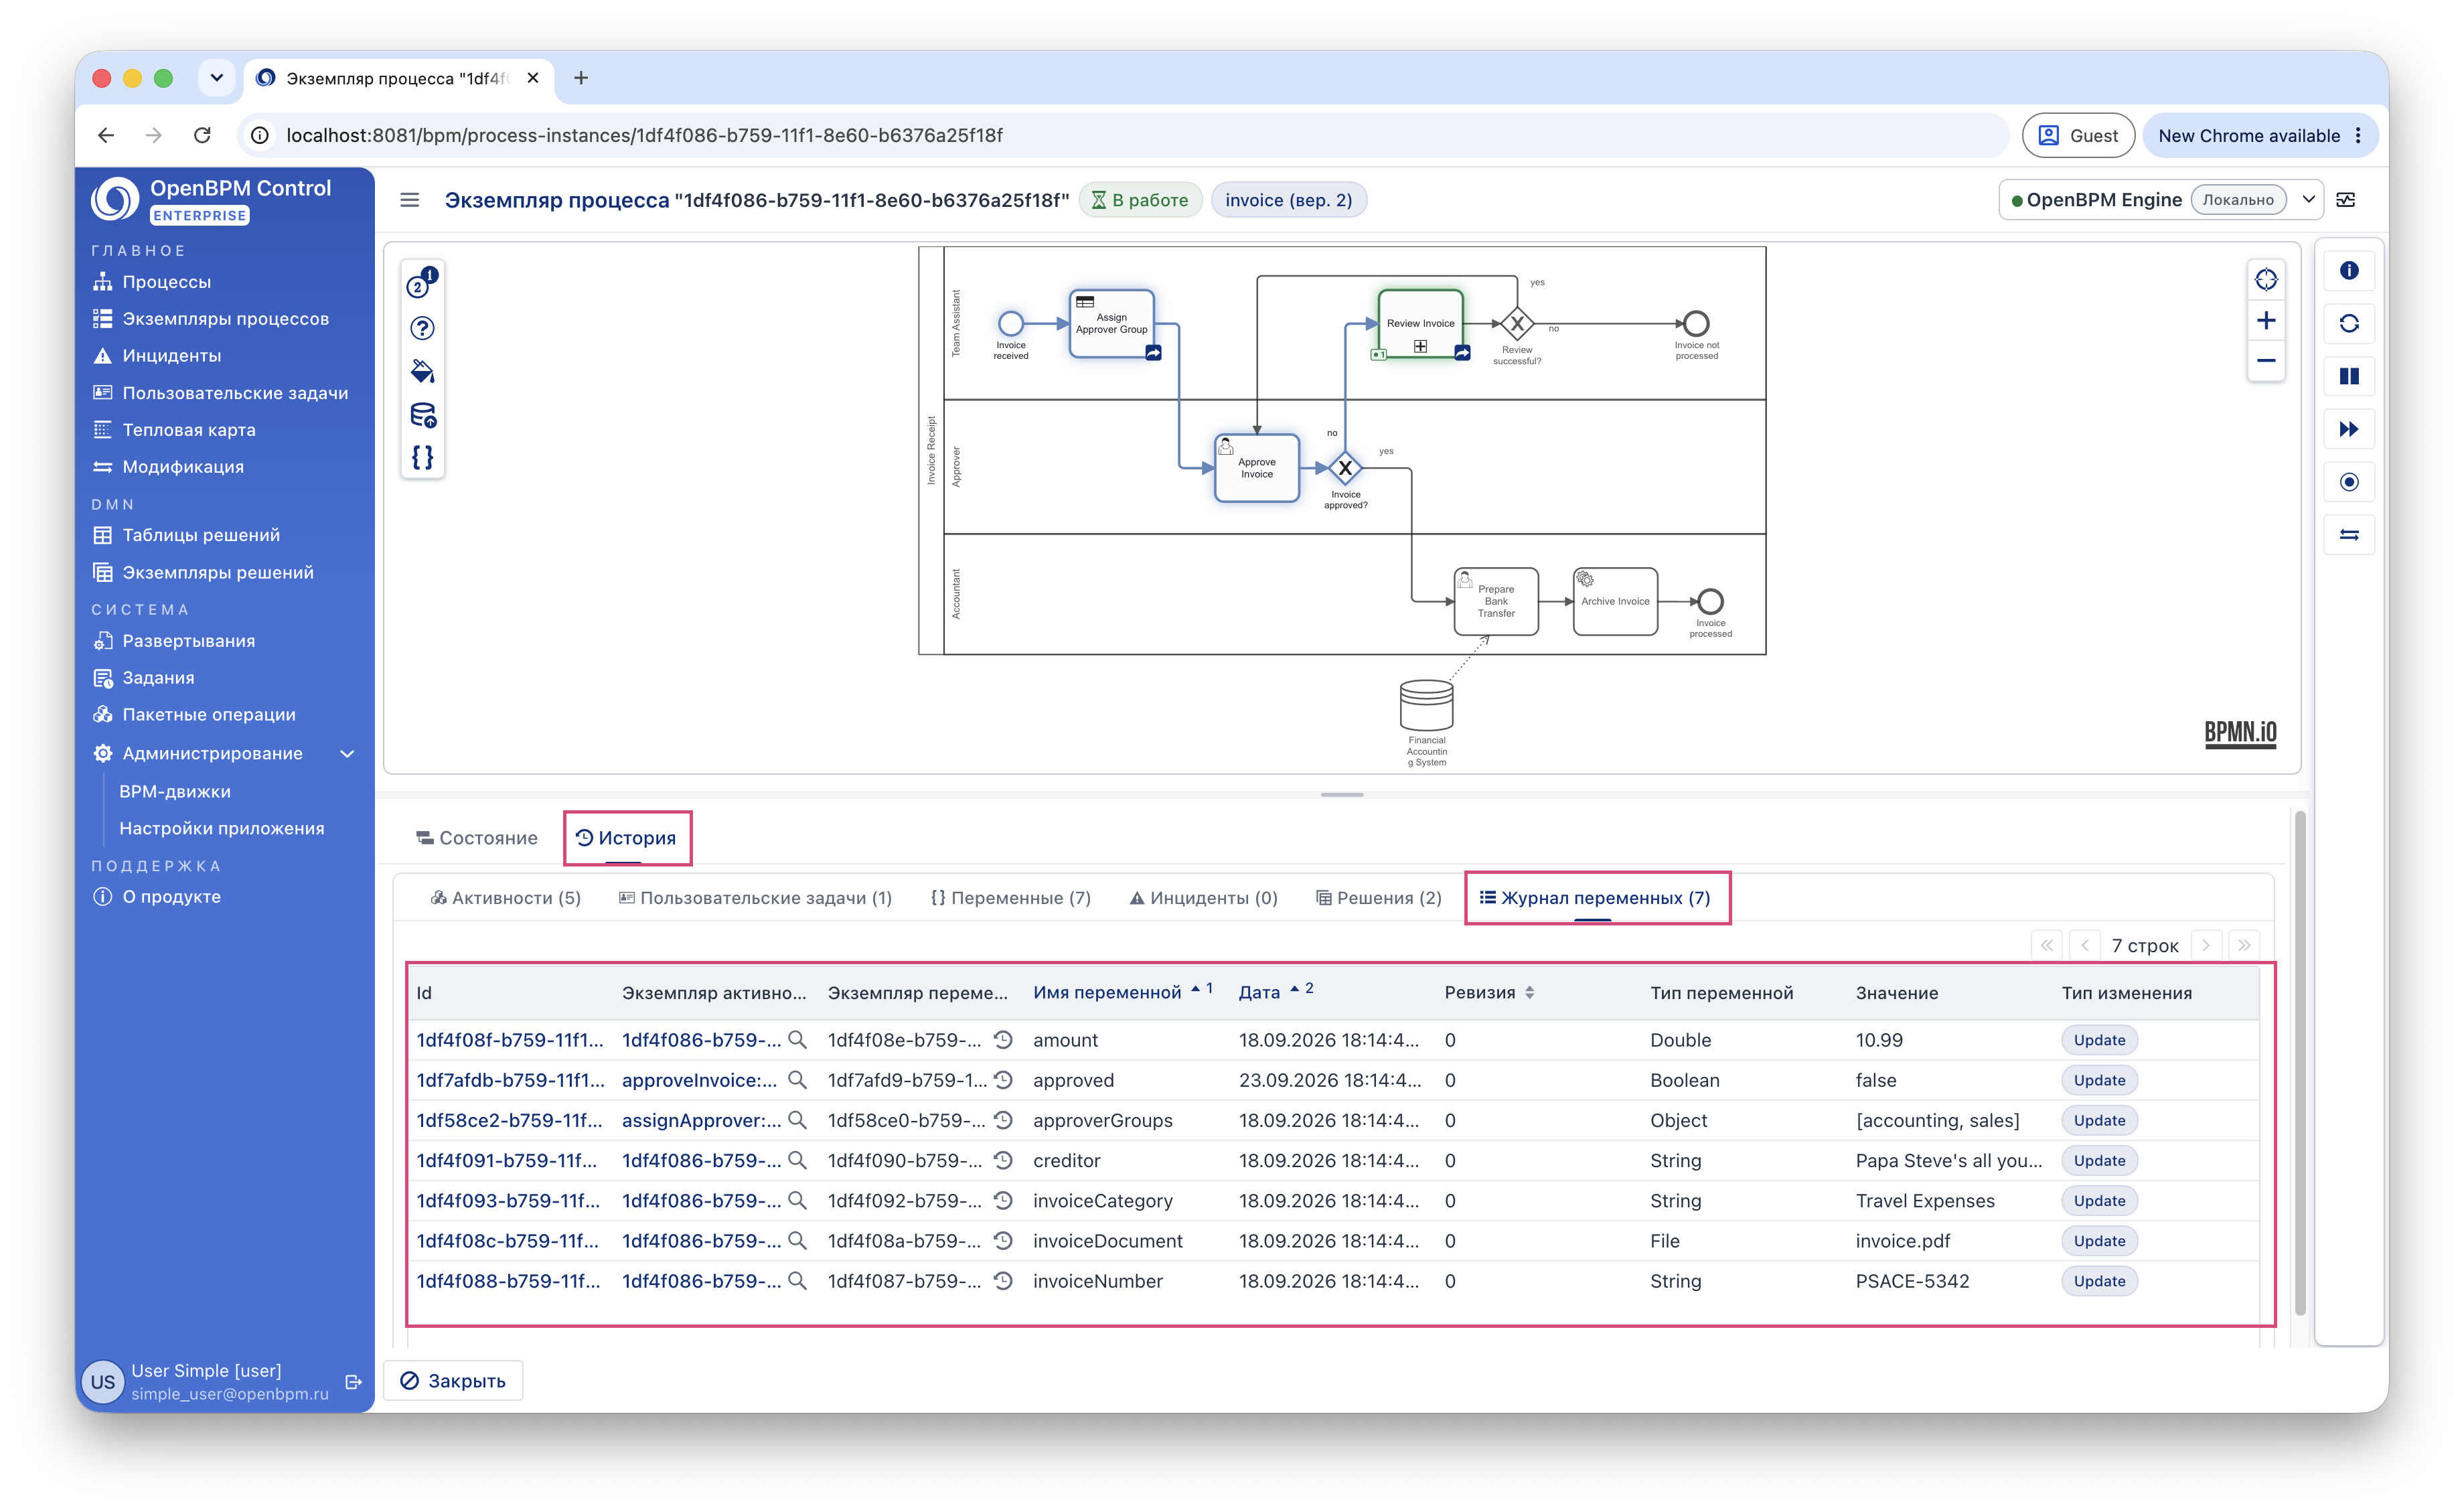Click magnifier icon in amount row
This screenshot has width=2464, height=1512.
pyautogui.click(x=797, y=1040)
